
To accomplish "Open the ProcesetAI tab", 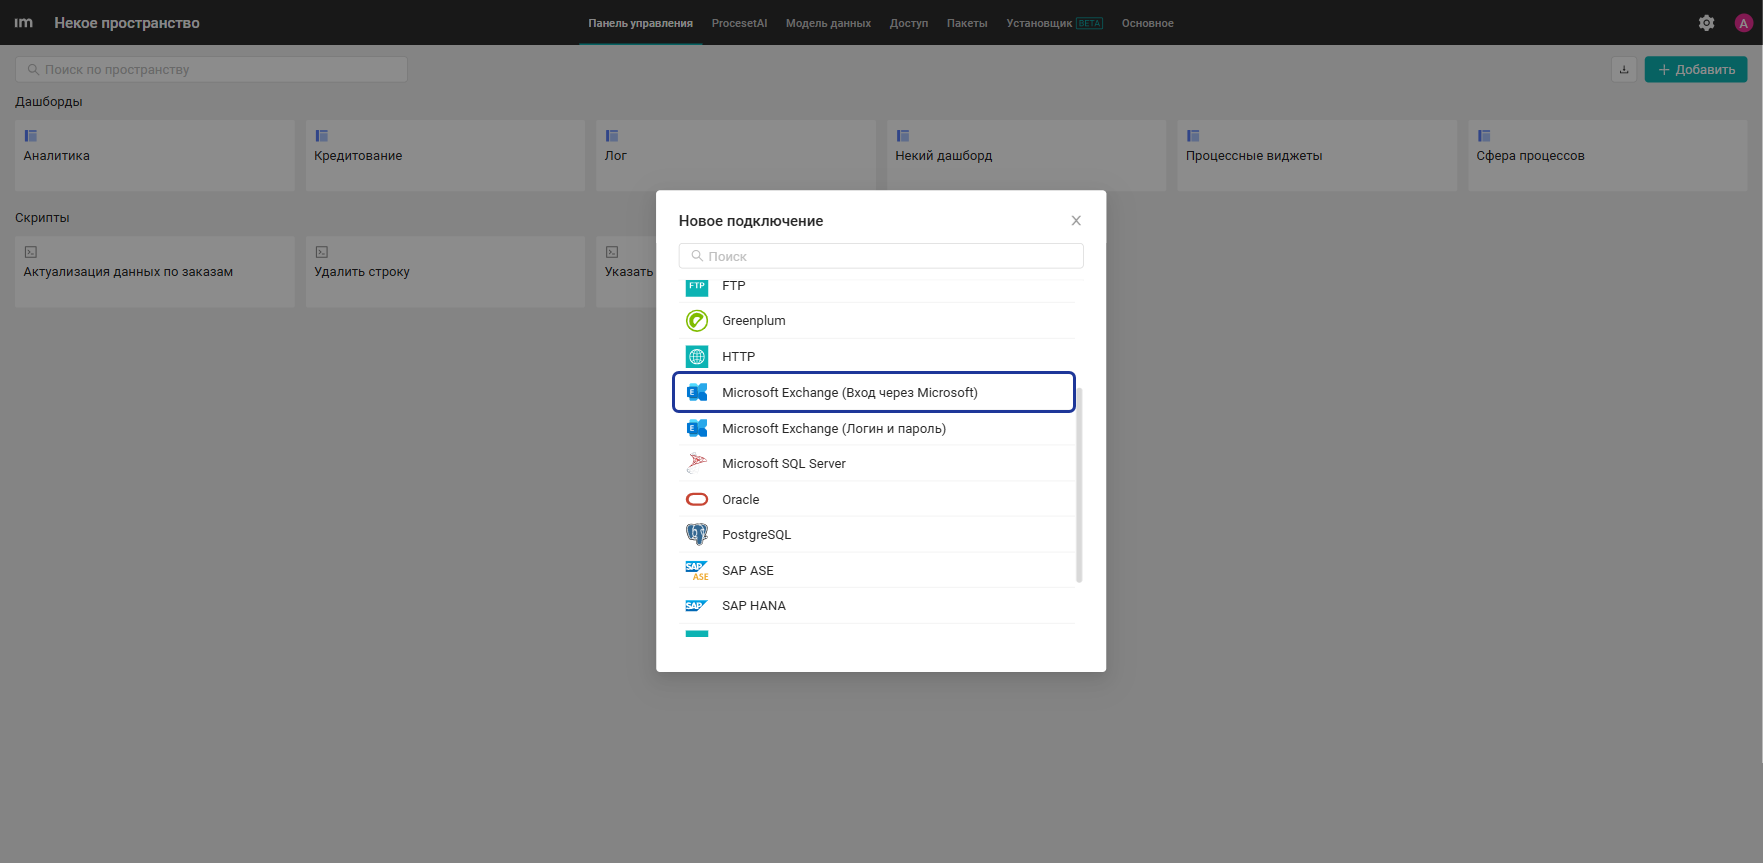I will pyautogui.click(x=739, y=23).
